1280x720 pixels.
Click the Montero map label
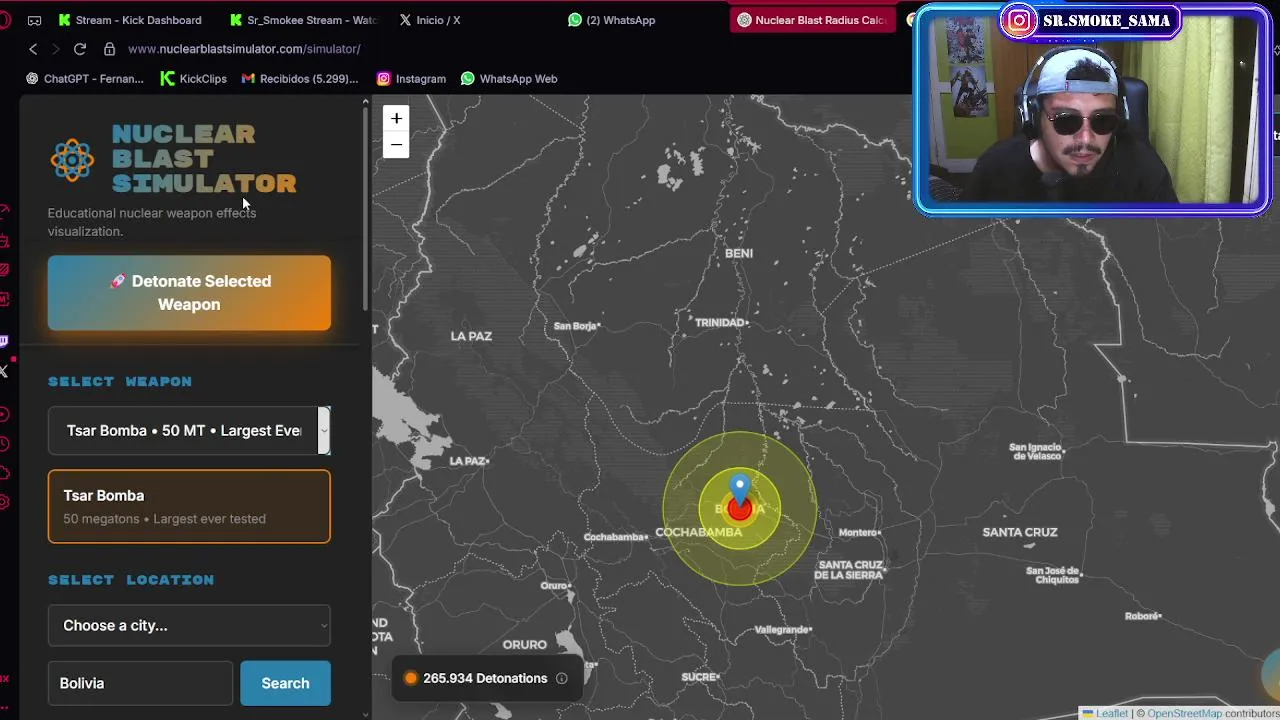tap(859, 533)
